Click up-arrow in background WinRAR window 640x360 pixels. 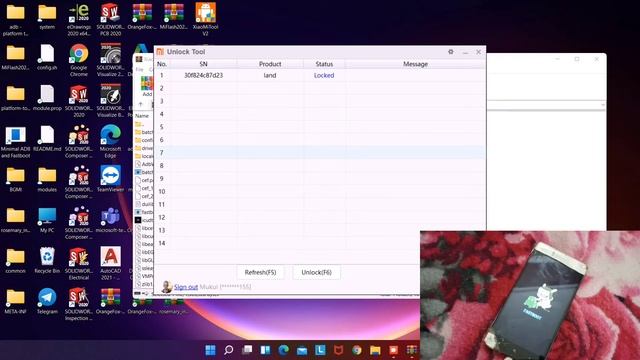141,104
